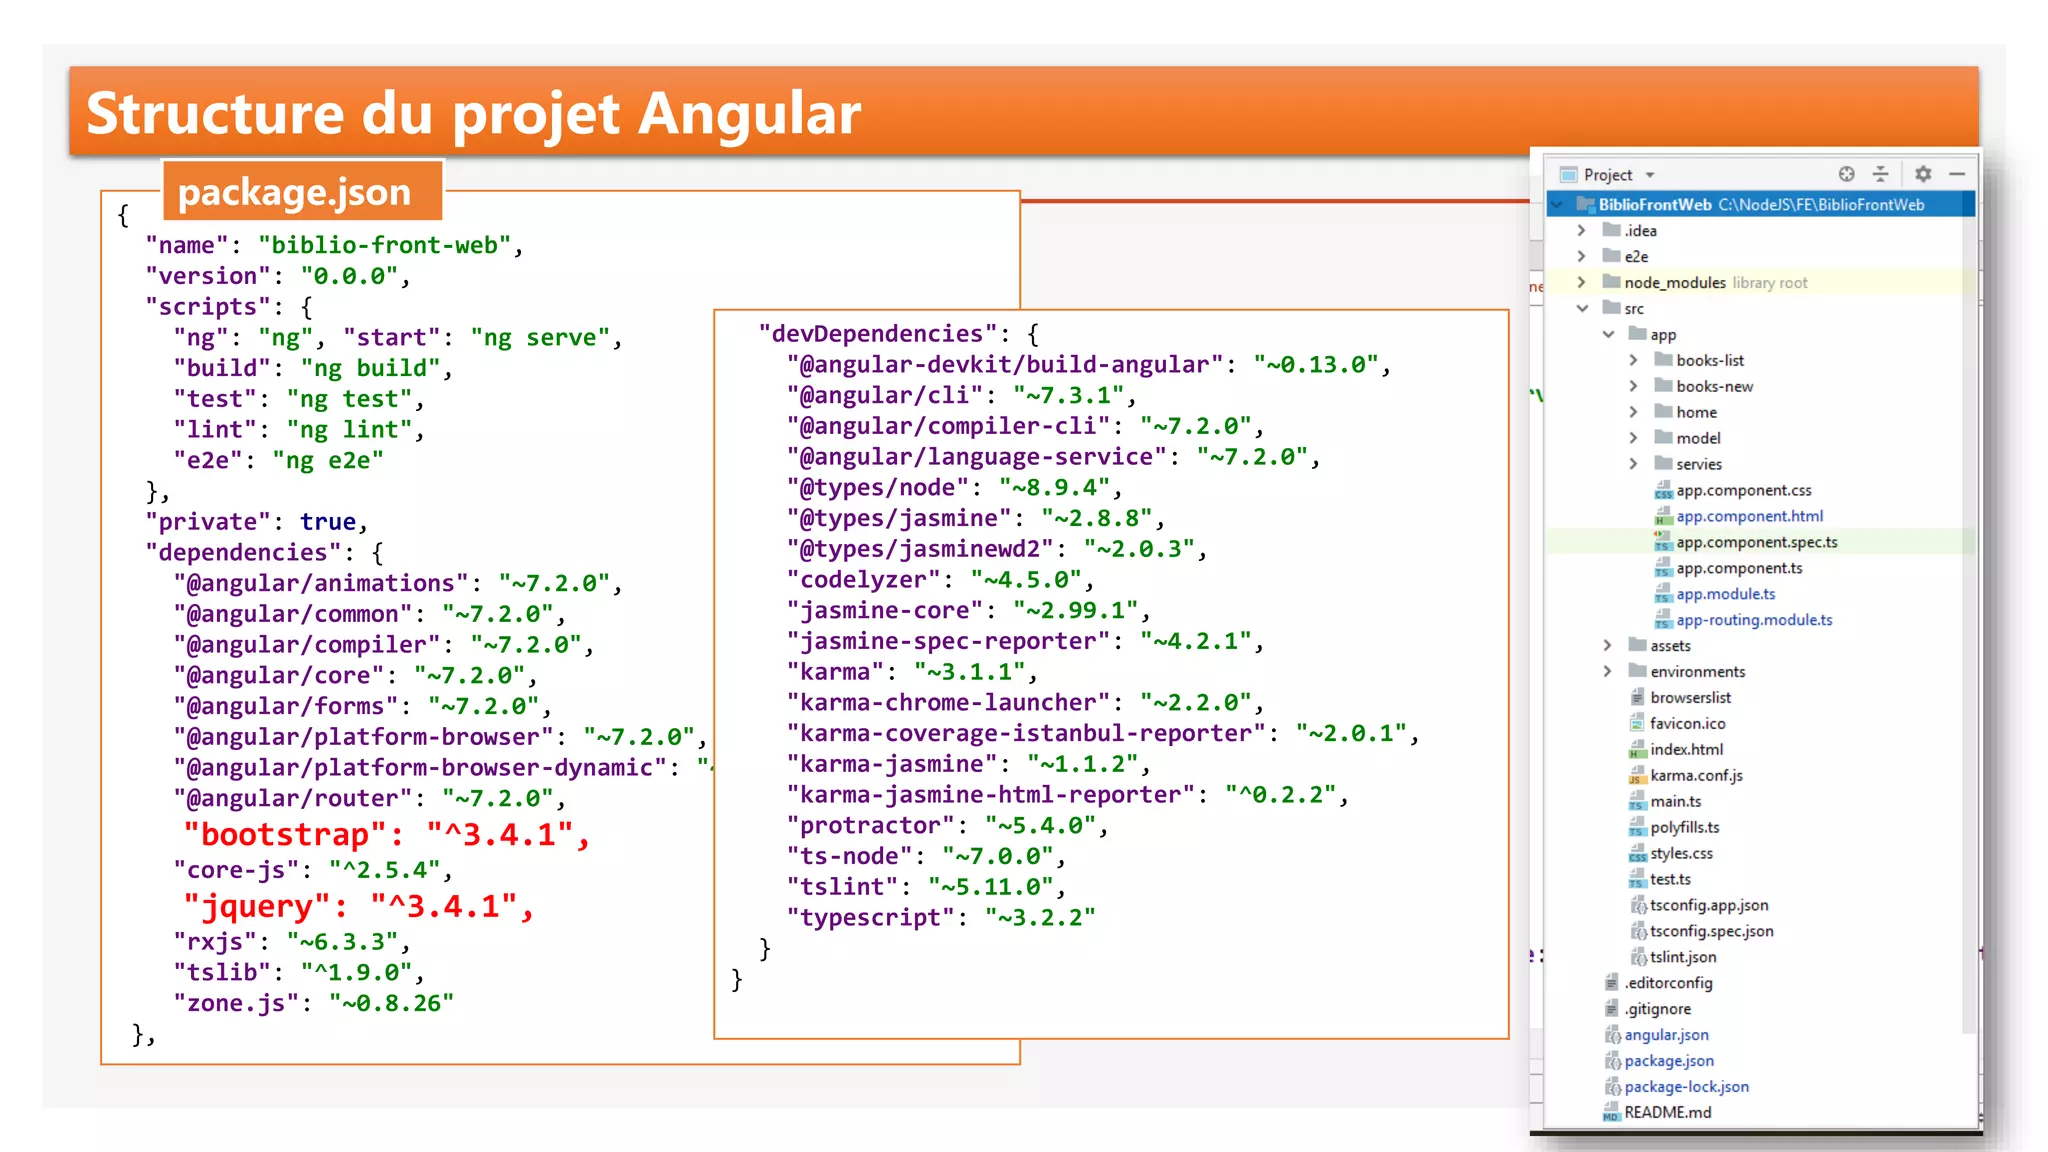The width and height of the screenshot is (2048, 1152).
Task: Click app.component.spec.ts file icon
Action: pos(1663,542)
